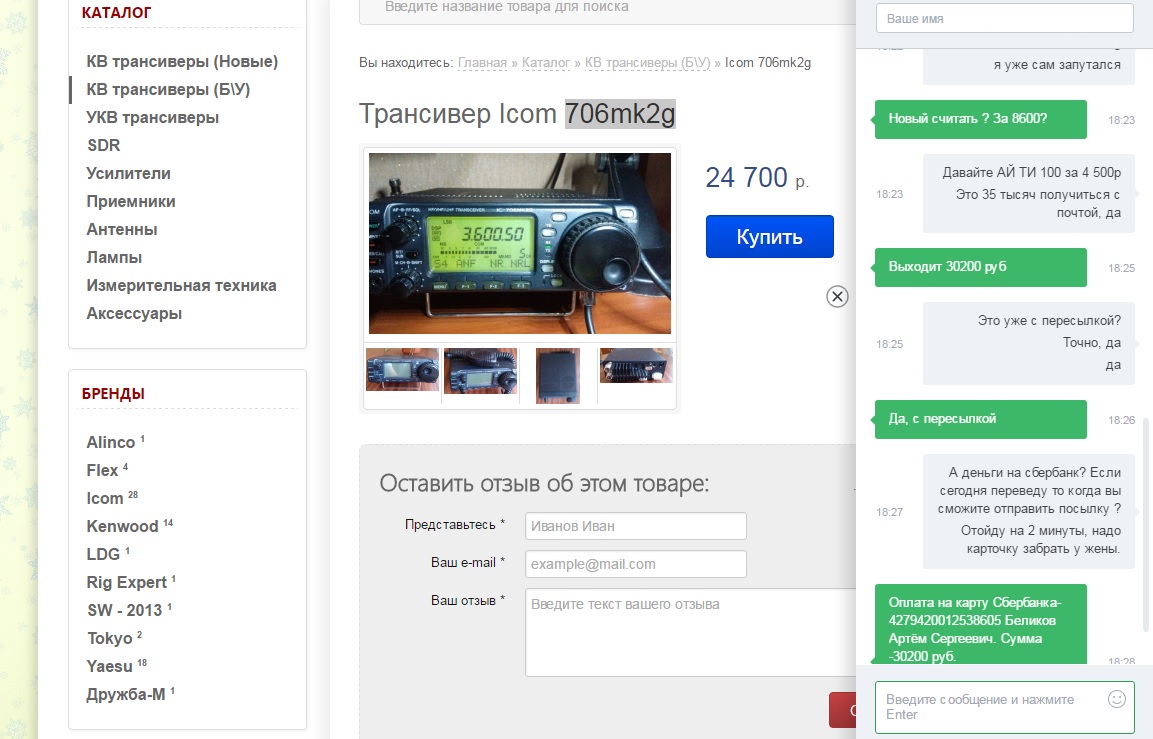Click the Ваш отзыв text area
This screenshot has width=1153, height=739.
tap(691, 632)
